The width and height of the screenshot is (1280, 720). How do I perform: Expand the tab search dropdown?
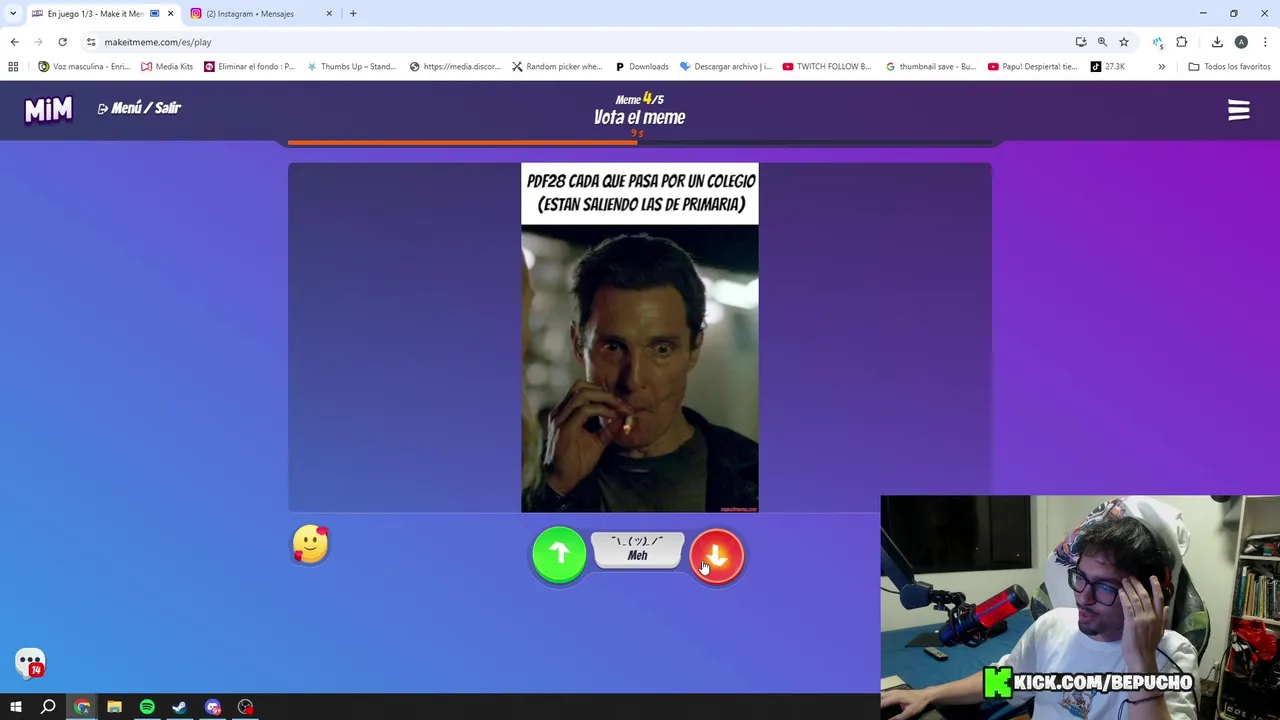click(x=12, y=14)
